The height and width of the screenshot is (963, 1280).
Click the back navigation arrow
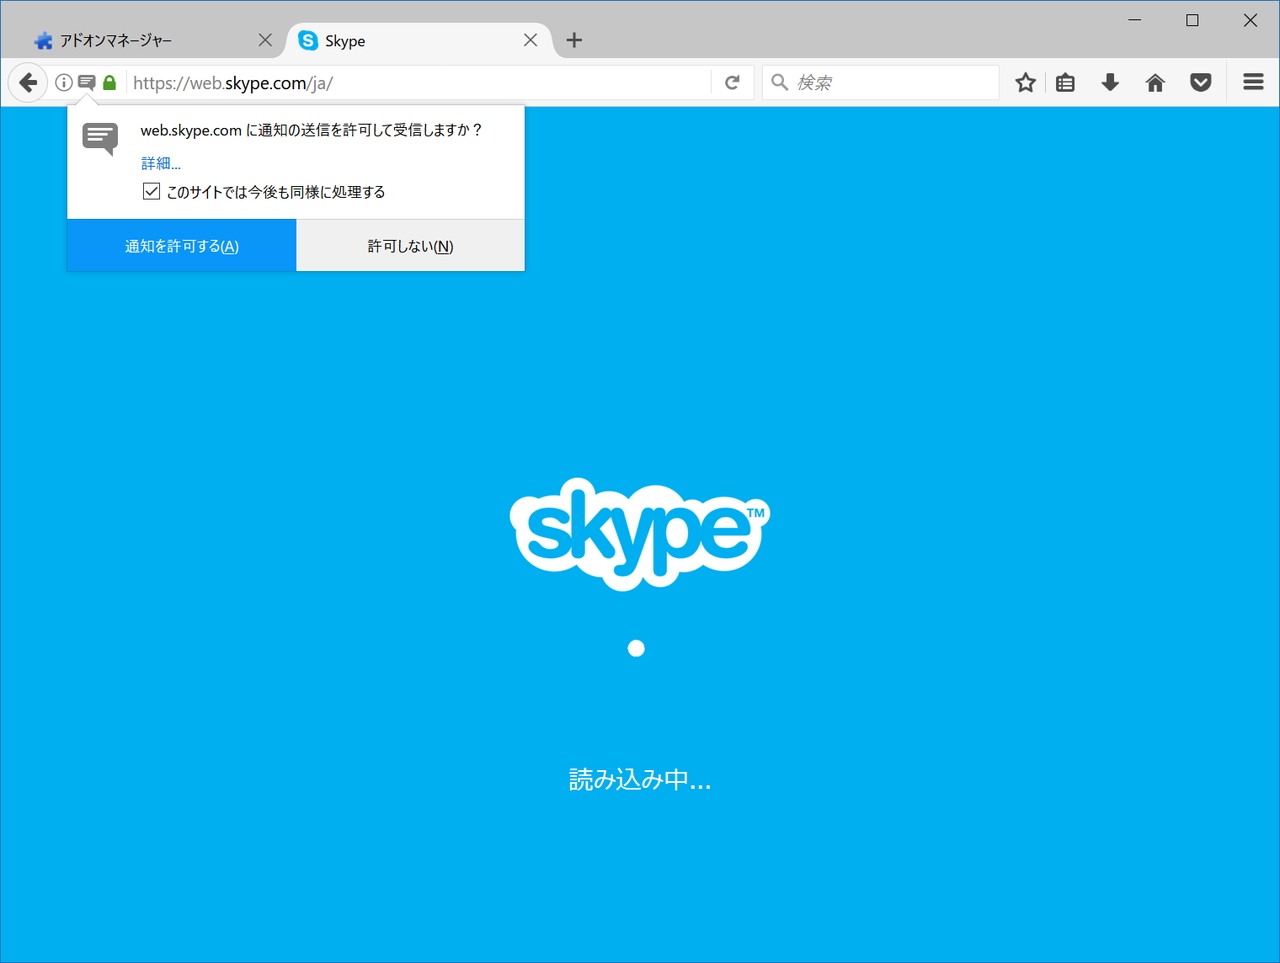[x=27, y=82]
